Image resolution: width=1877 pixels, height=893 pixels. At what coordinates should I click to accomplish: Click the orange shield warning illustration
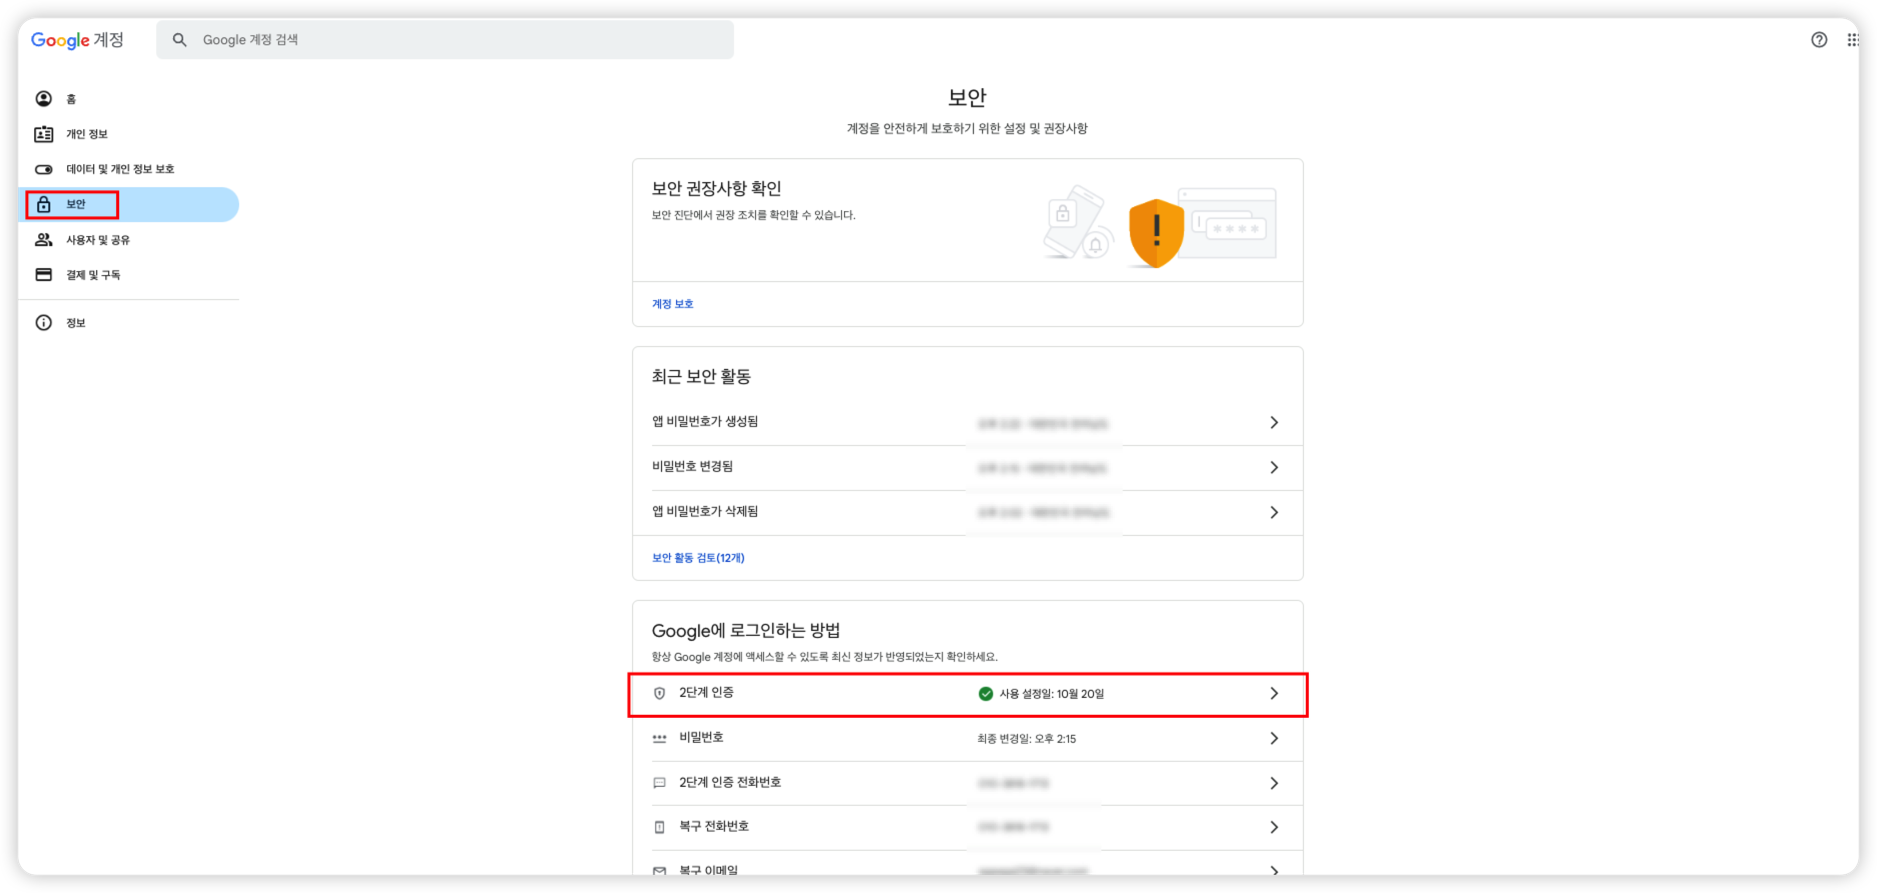point(1156,233)
